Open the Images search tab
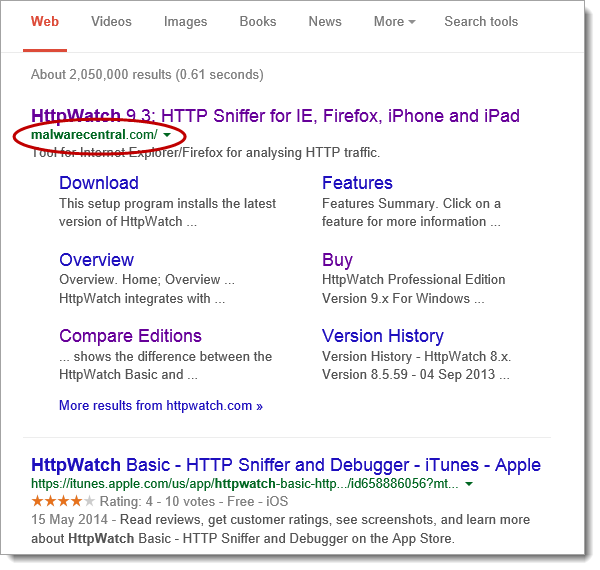This screenshot has height=570, width=600. (185, 22)
